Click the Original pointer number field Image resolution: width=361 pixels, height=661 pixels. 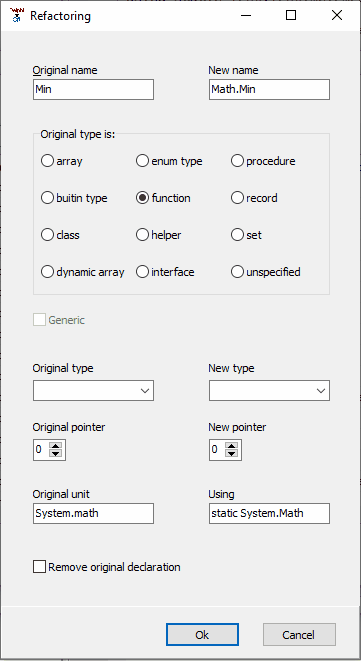pos(41,450)
